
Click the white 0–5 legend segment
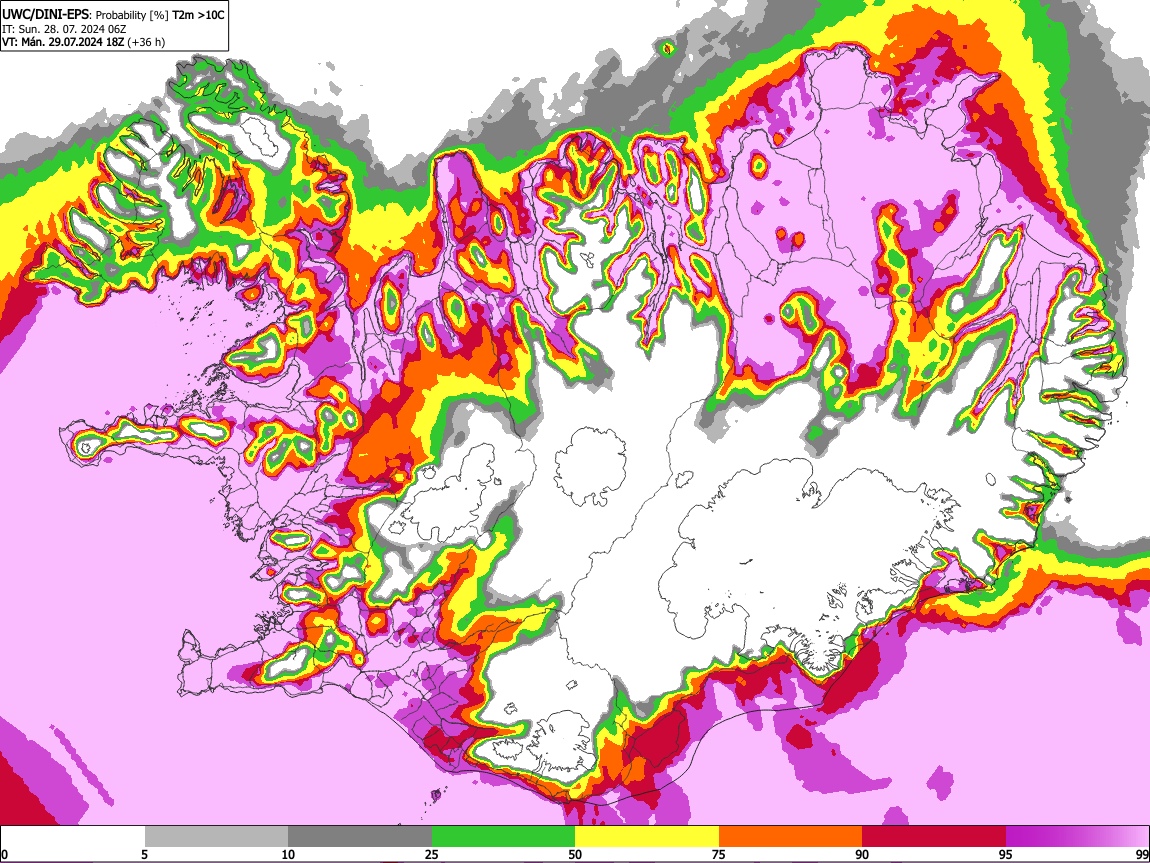(x=73, y=836)
